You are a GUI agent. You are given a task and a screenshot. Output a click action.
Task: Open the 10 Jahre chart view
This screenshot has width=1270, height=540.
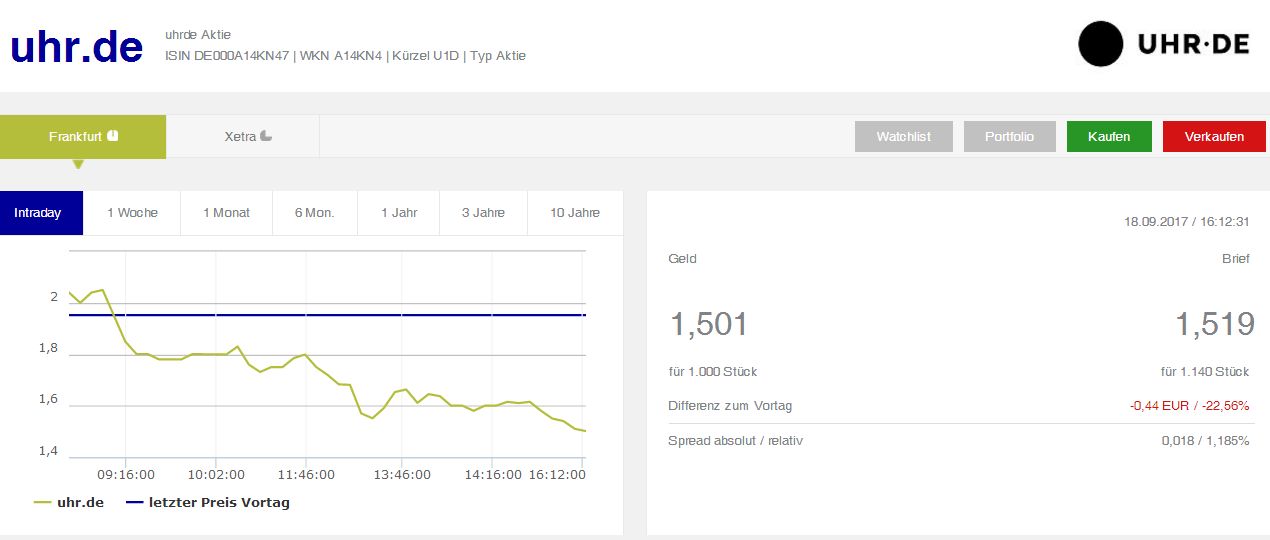click(575, 213)
